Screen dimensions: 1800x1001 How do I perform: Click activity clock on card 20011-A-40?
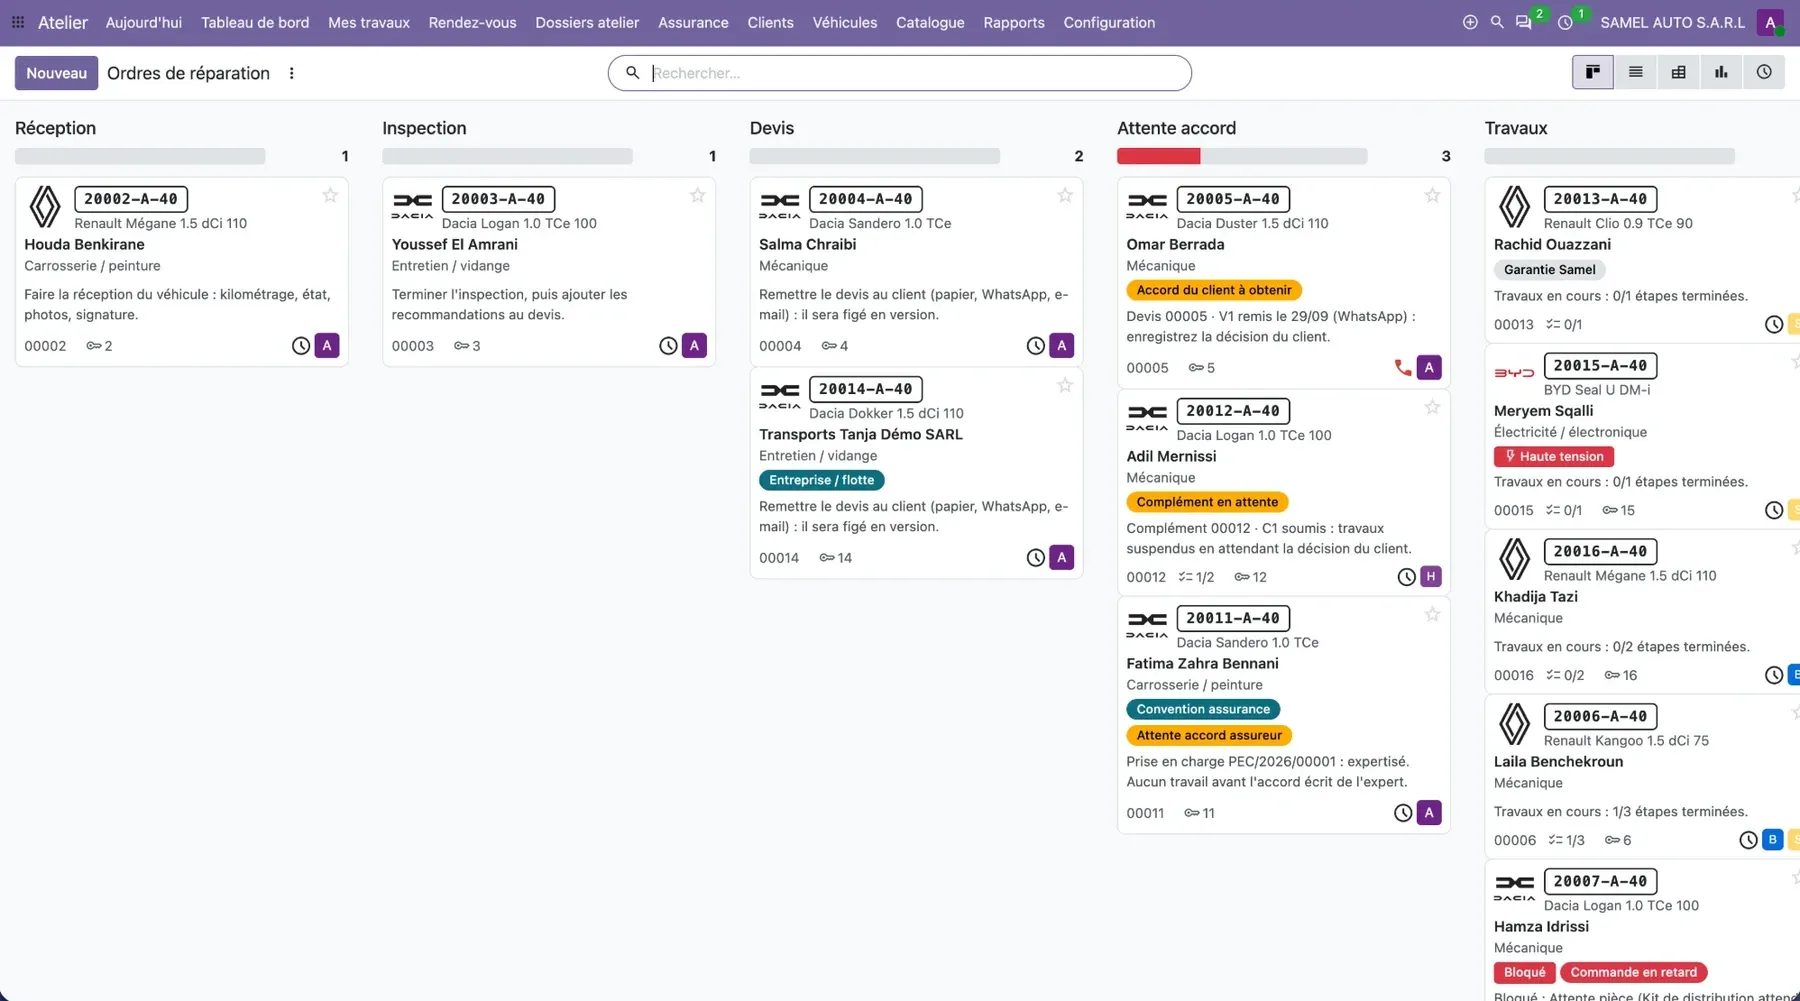[1403, 813]
